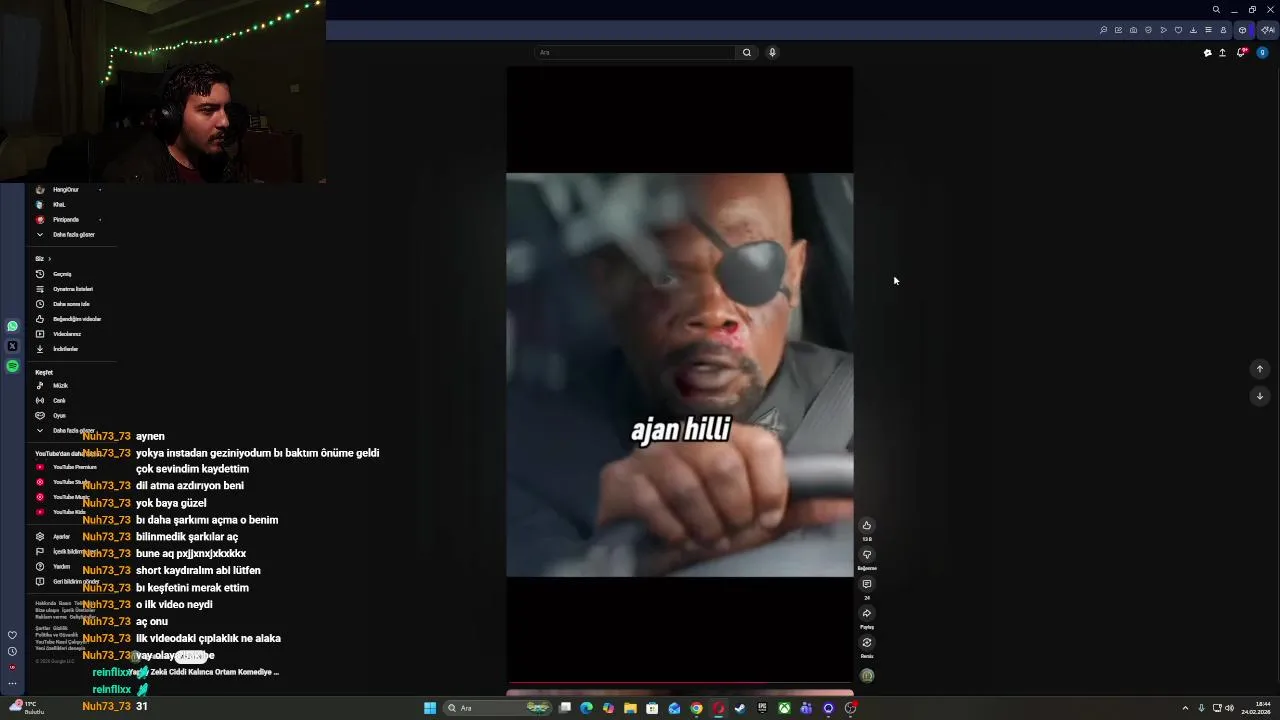
Task: Activate voice search microphone icon
Action: 772,53
